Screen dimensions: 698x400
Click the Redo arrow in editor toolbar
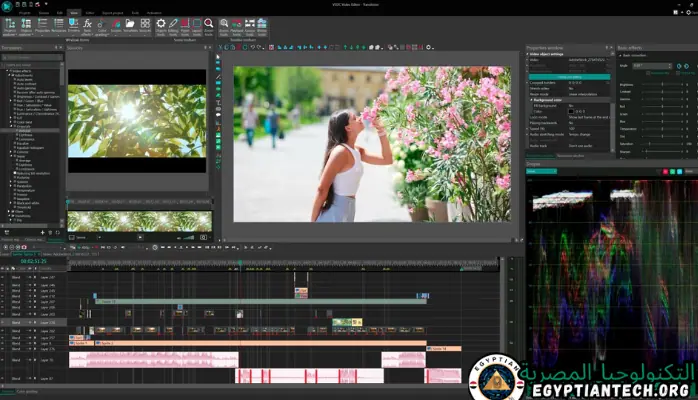click(259, 47)
